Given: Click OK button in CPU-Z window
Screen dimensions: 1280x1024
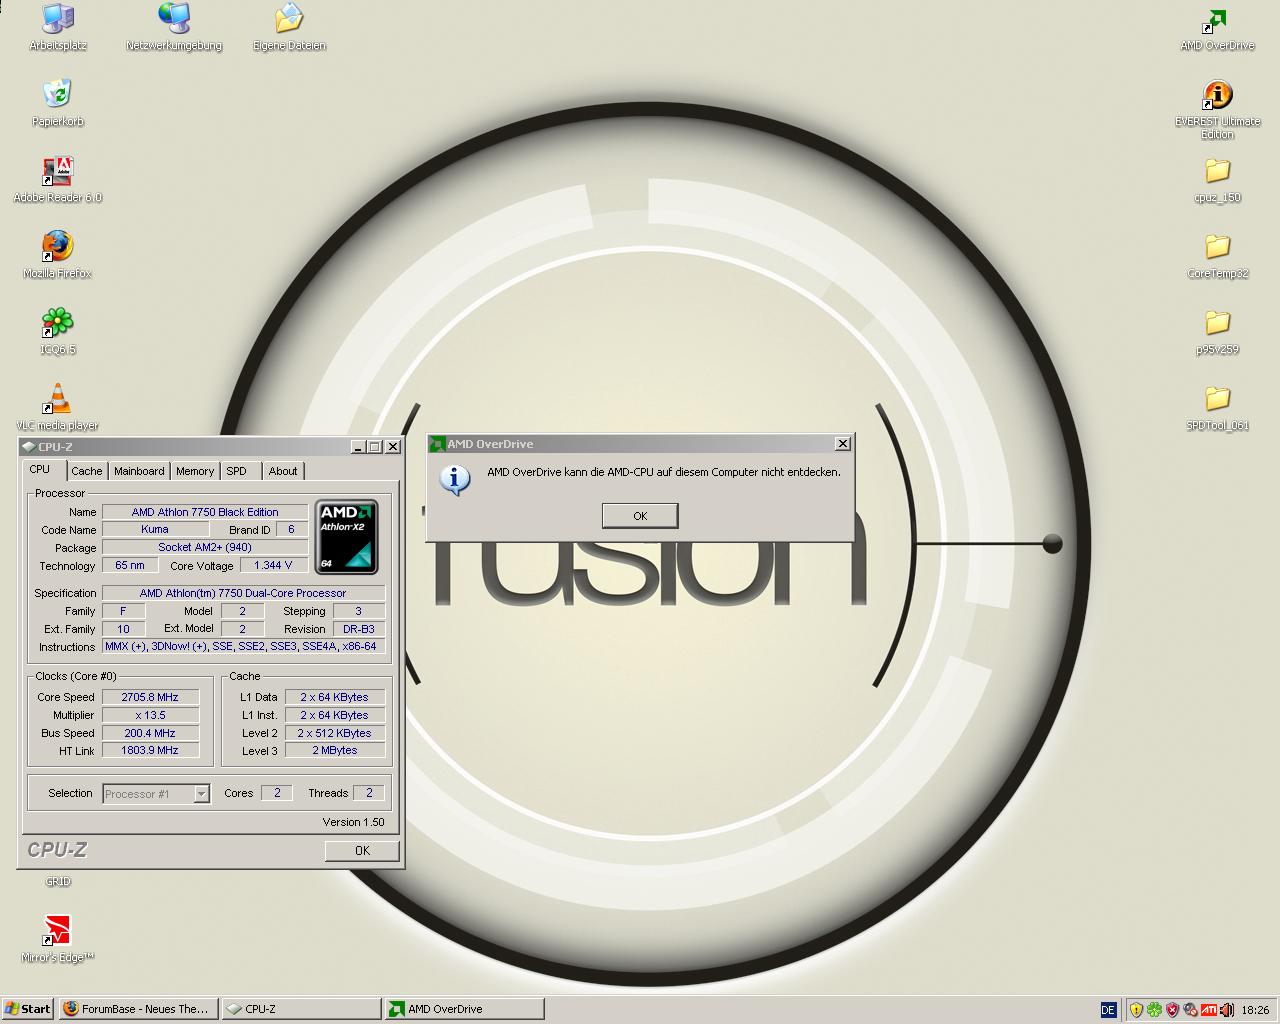Looking at the screenshot, I should click(362, 851).
